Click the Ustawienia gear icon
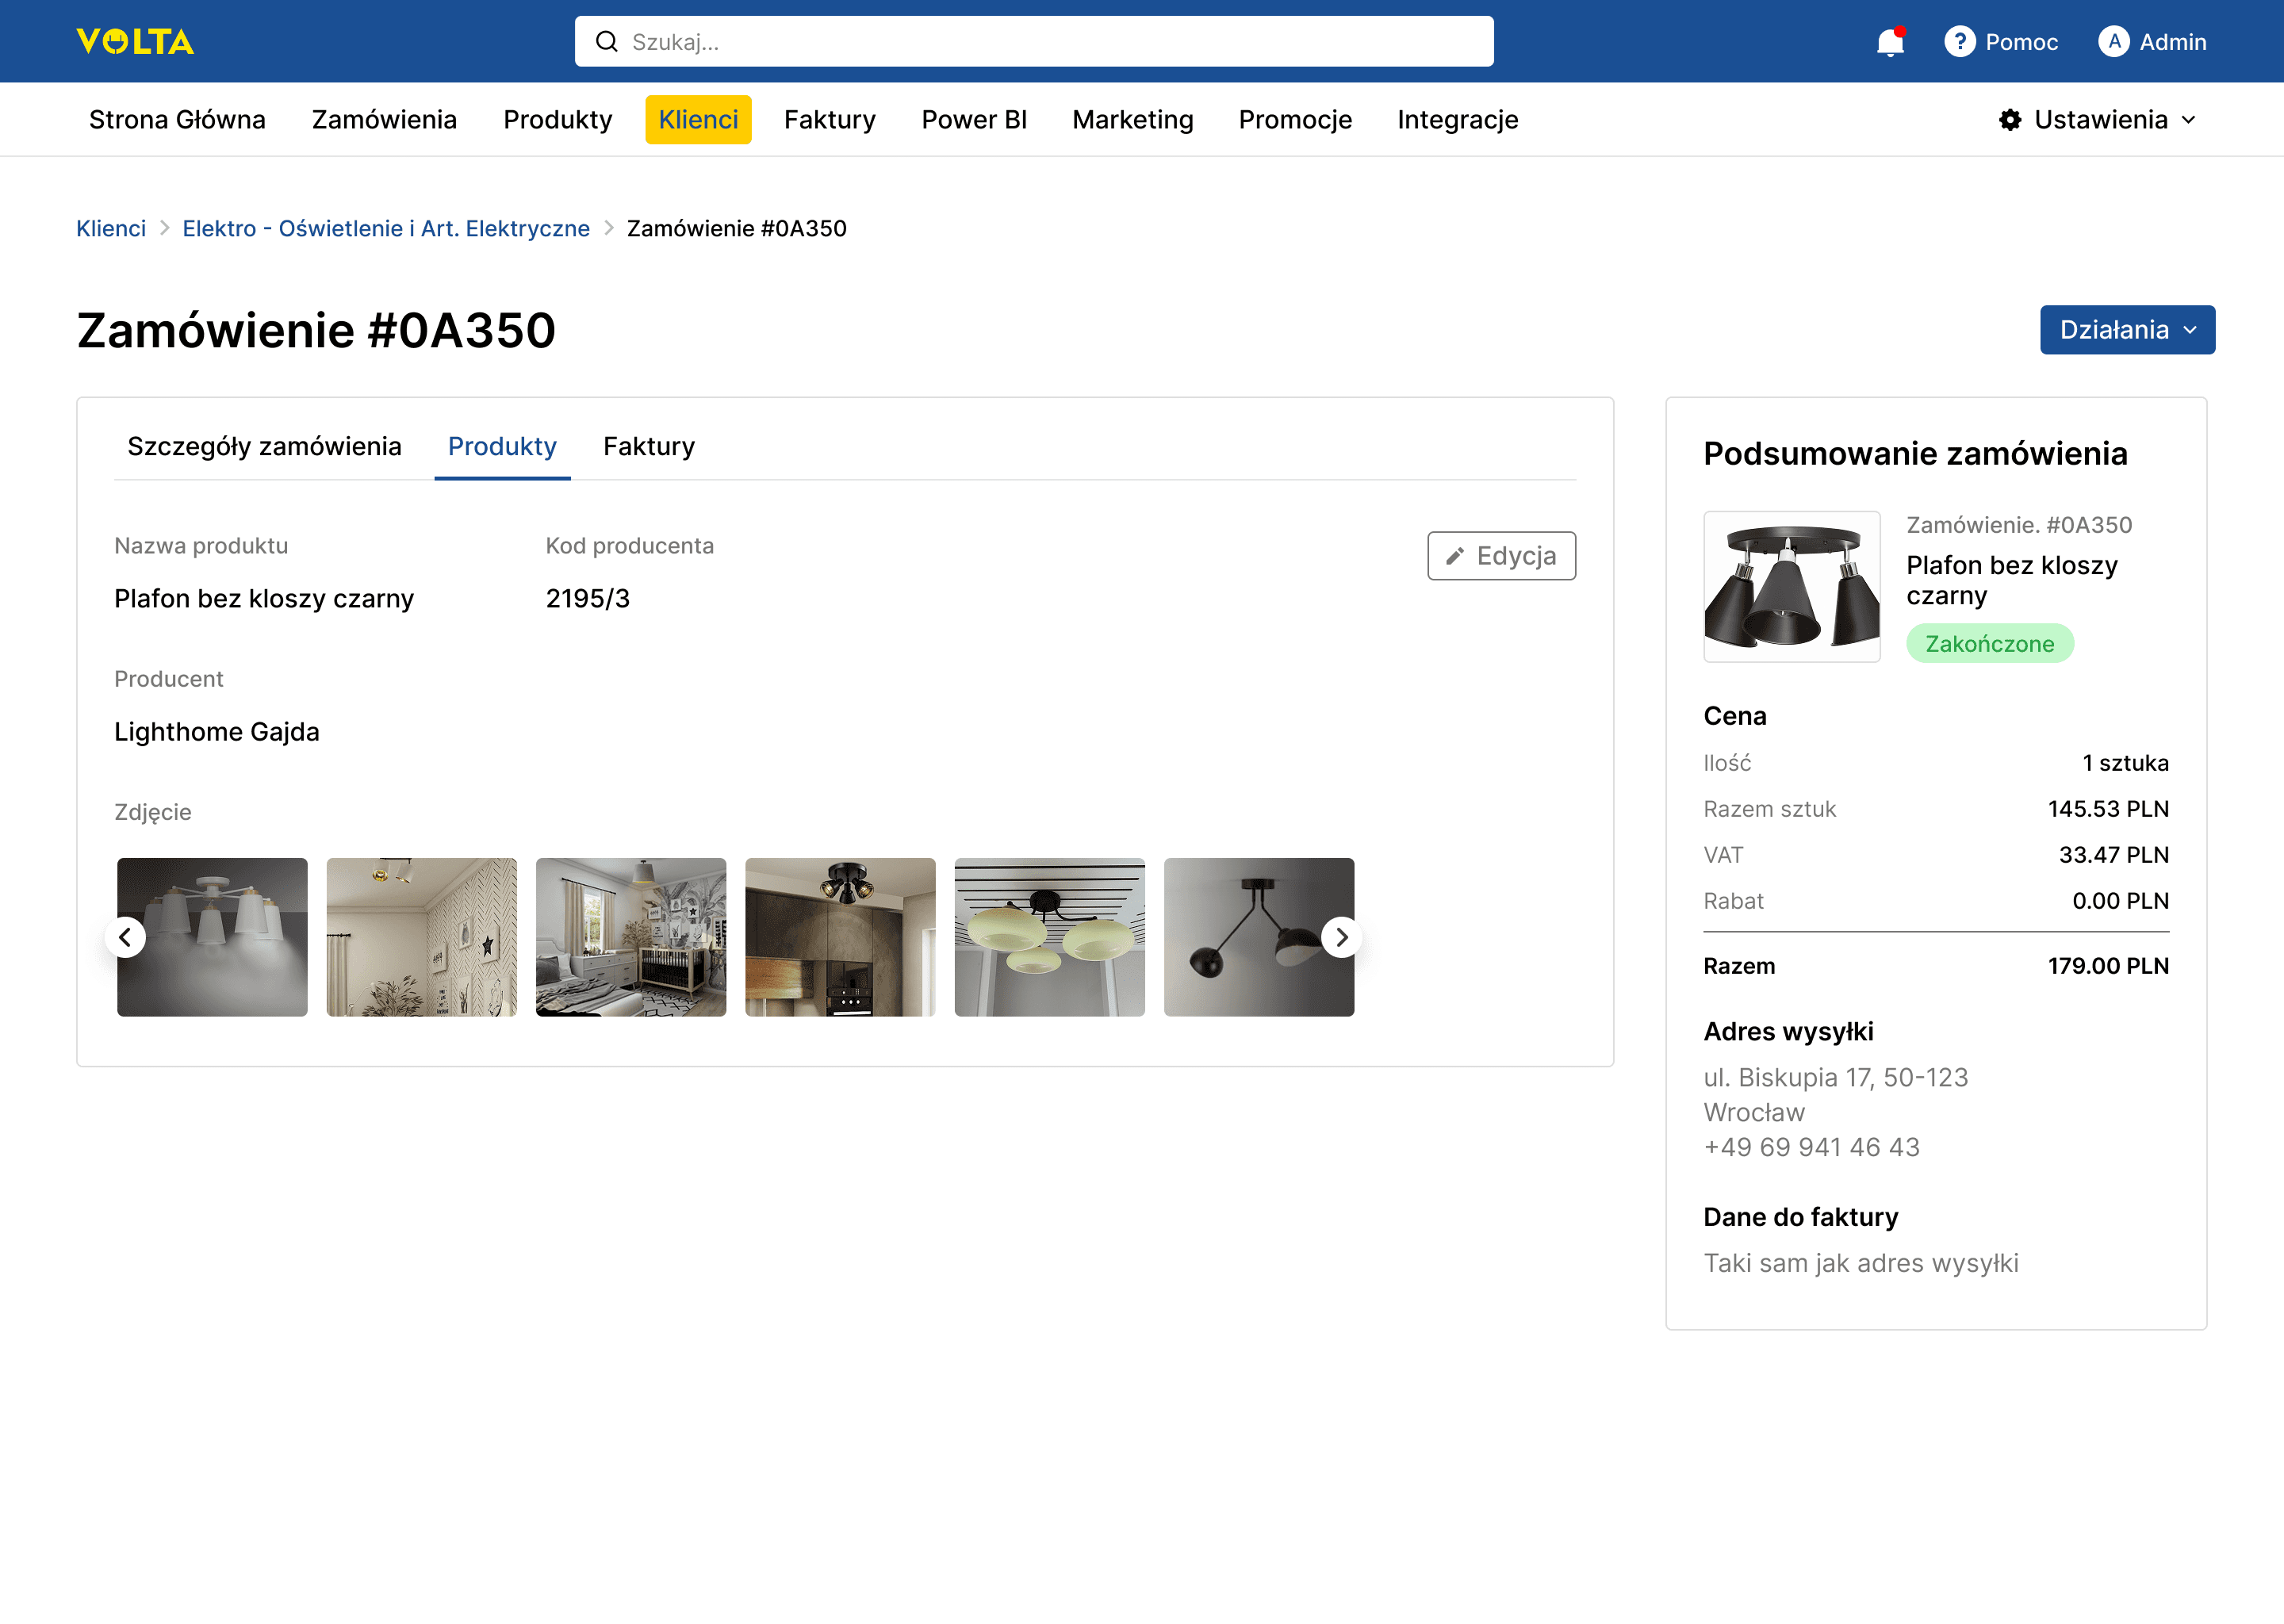Screen dimensions: 2284x1624 (x=2010, y=120)
